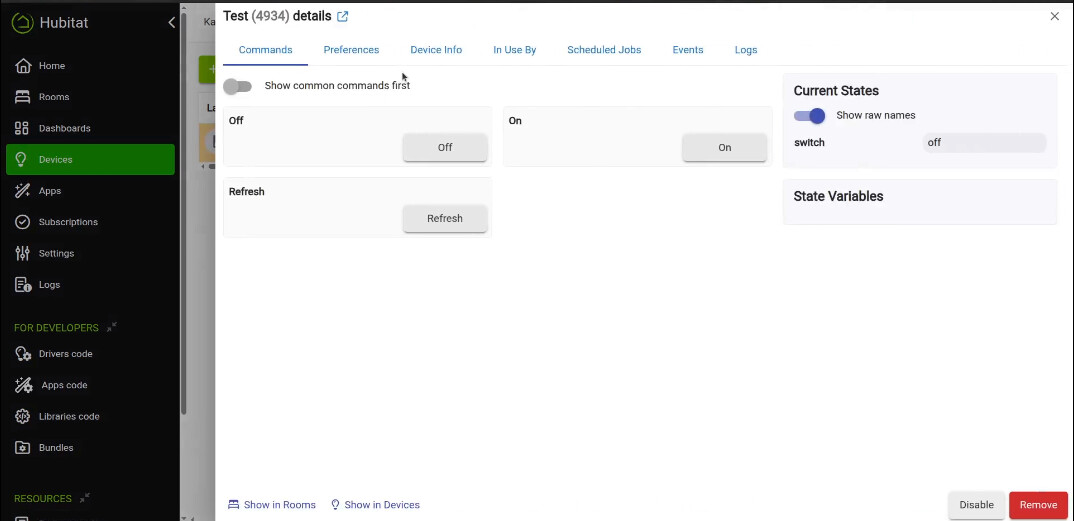Collapse the sidebar with the chevron arrow
Image resolution: width=1074 pixels, height=521 pixels.
(171, 22)
